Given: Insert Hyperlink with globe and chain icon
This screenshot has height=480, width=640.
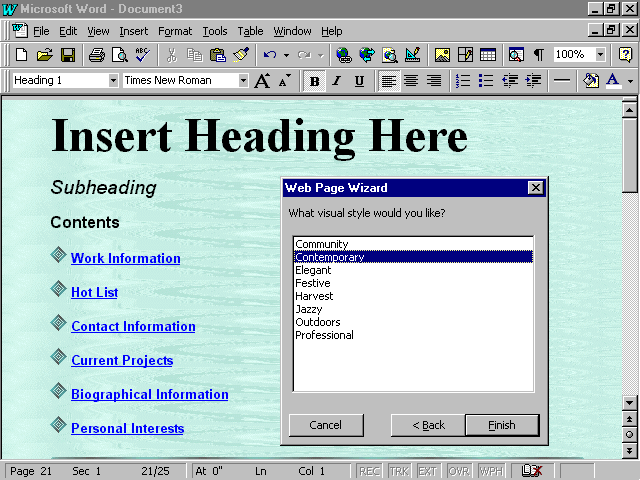Looking at the screenshot, I should click(x=344, y=54).
